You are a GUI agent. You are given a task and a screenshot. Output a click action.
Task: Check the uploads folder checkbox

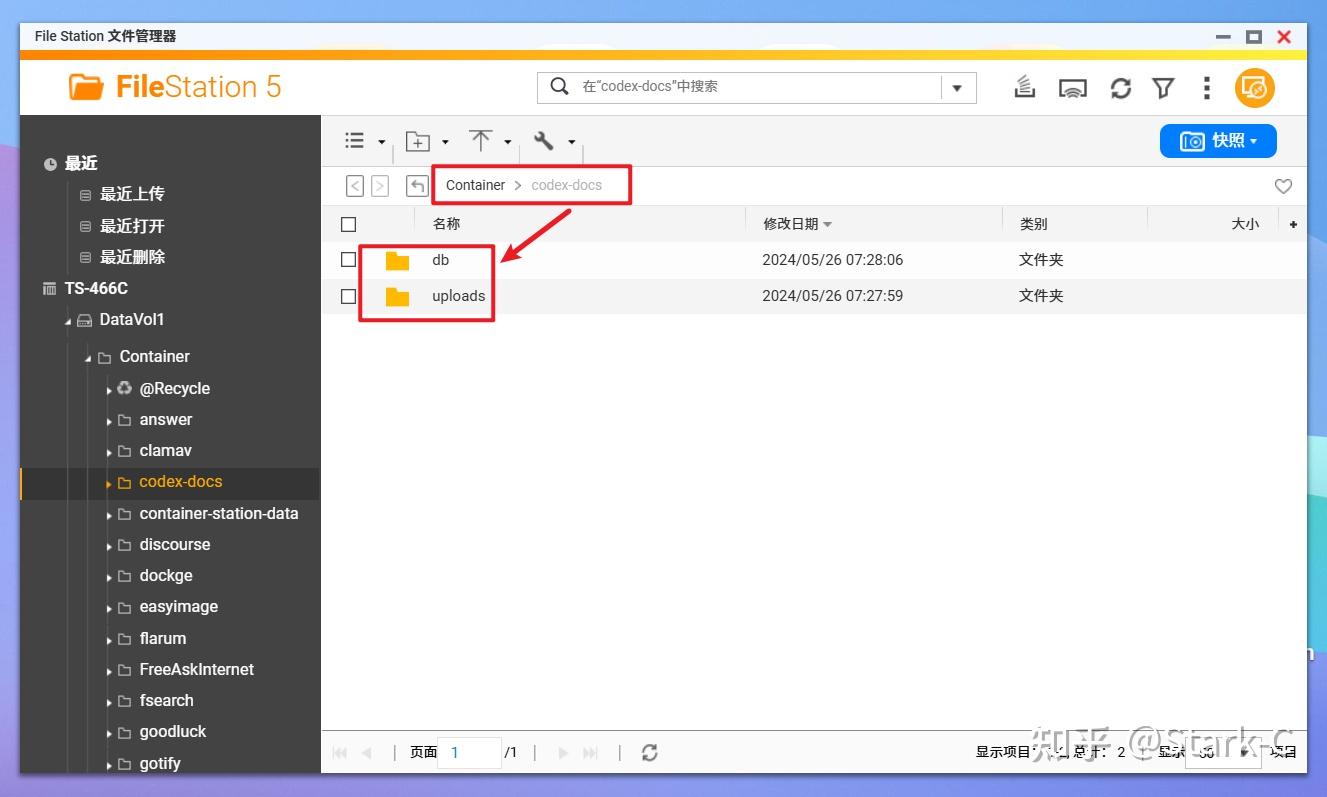pos(347,295)
